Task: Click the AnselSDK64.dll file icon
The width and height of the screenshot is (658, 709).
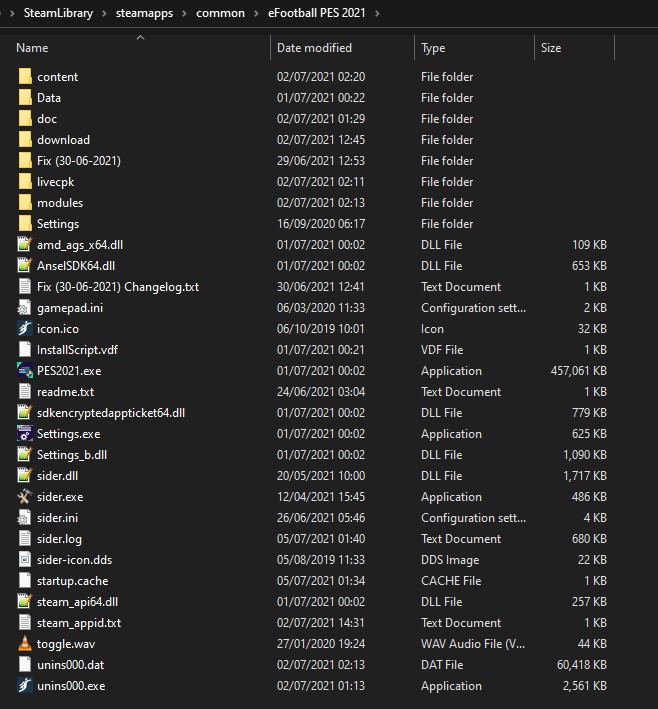Action: click(24, 265)
